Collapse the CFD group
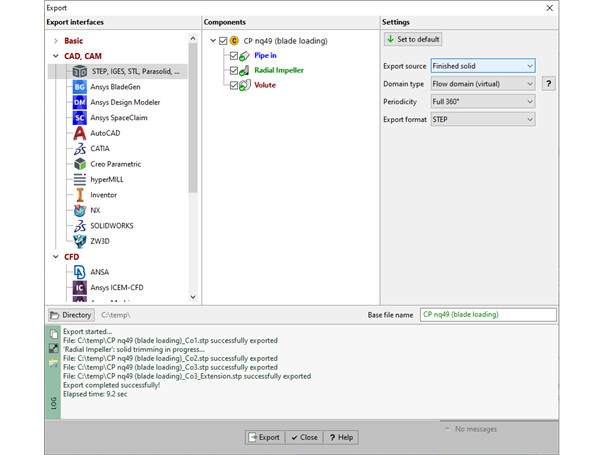Viewport: 600px width, 455px height. click(56, 256)
